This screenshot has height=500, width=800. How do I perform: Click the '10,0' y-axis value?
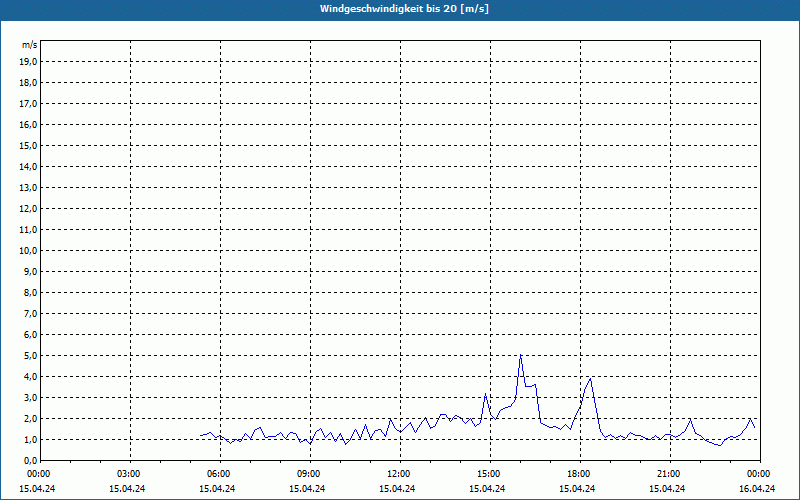(28, 251)
